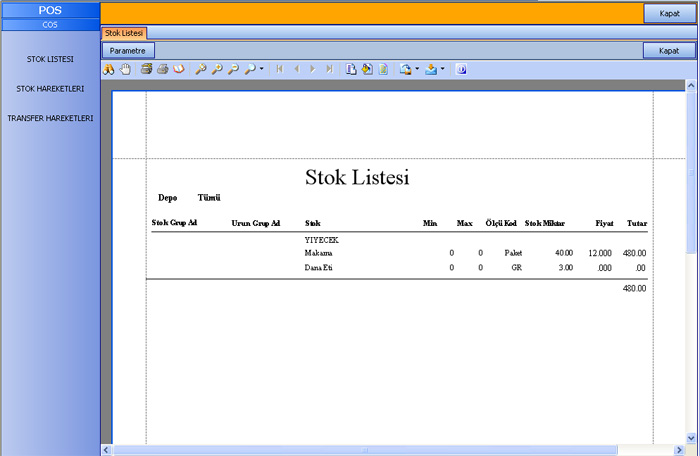
Task: Click the Makarna stock row name
Action: 318,253
